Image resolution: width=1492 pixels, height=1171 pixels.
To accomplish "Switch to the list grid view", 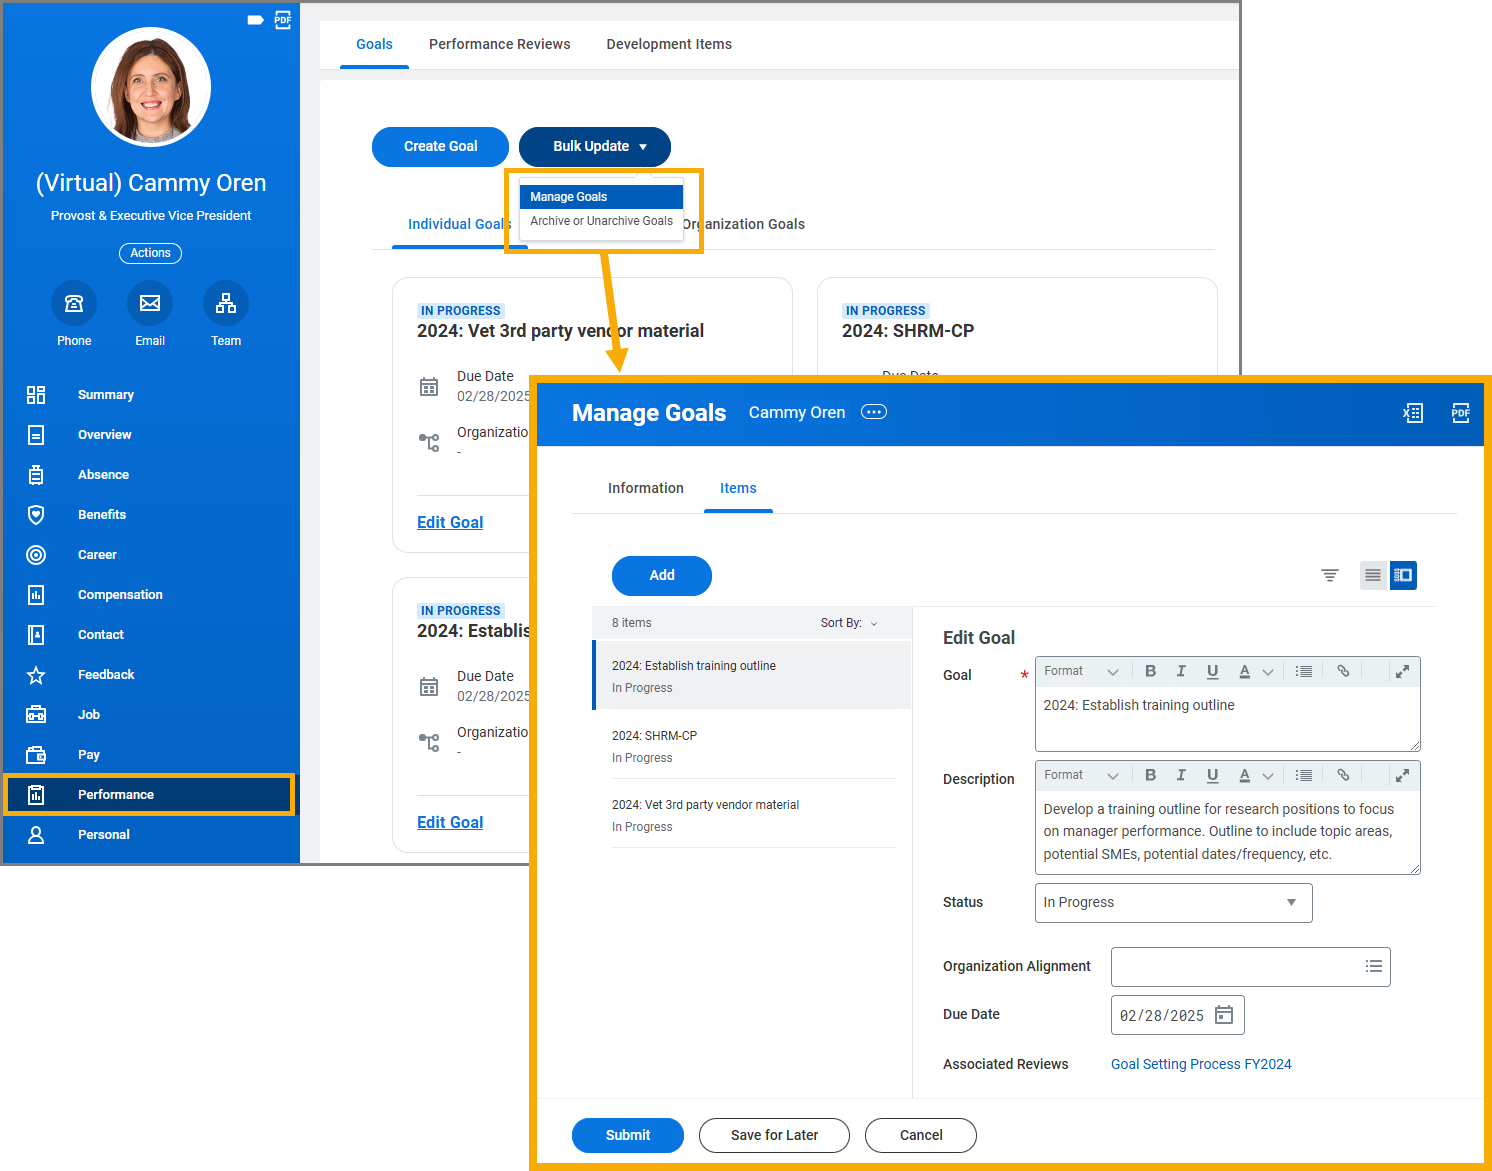I will coord(1373,575).
